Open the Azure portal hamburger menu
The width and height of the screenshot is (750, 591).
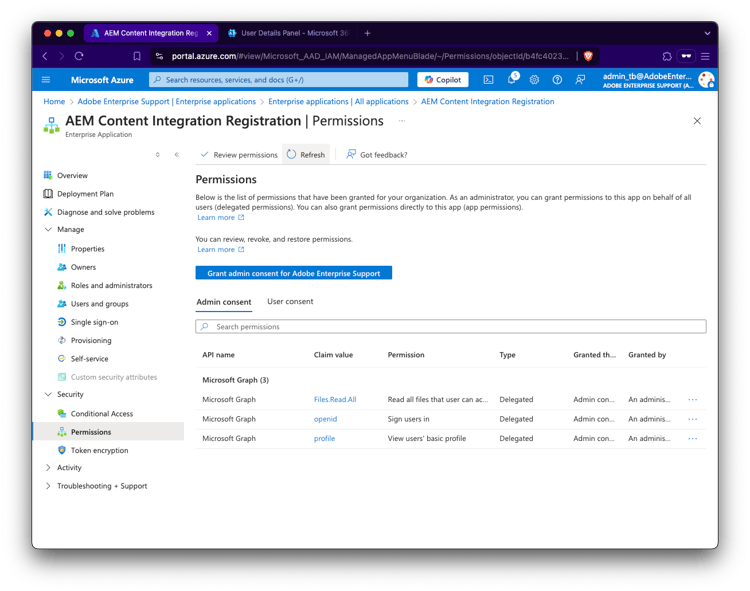pyautogui.click(x=46, y=80)
